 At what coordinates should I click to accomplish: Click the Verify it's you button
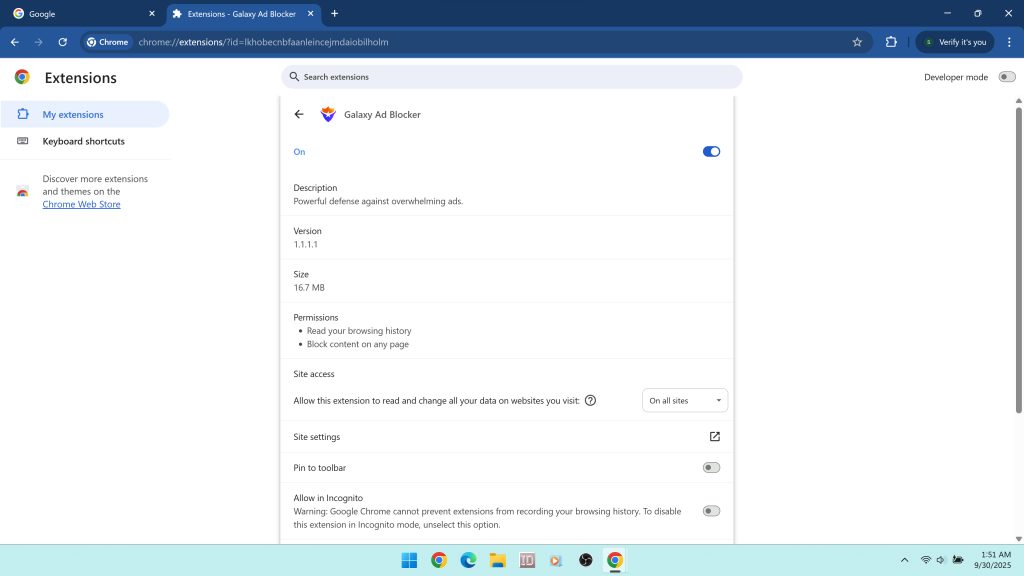(957, 42)
